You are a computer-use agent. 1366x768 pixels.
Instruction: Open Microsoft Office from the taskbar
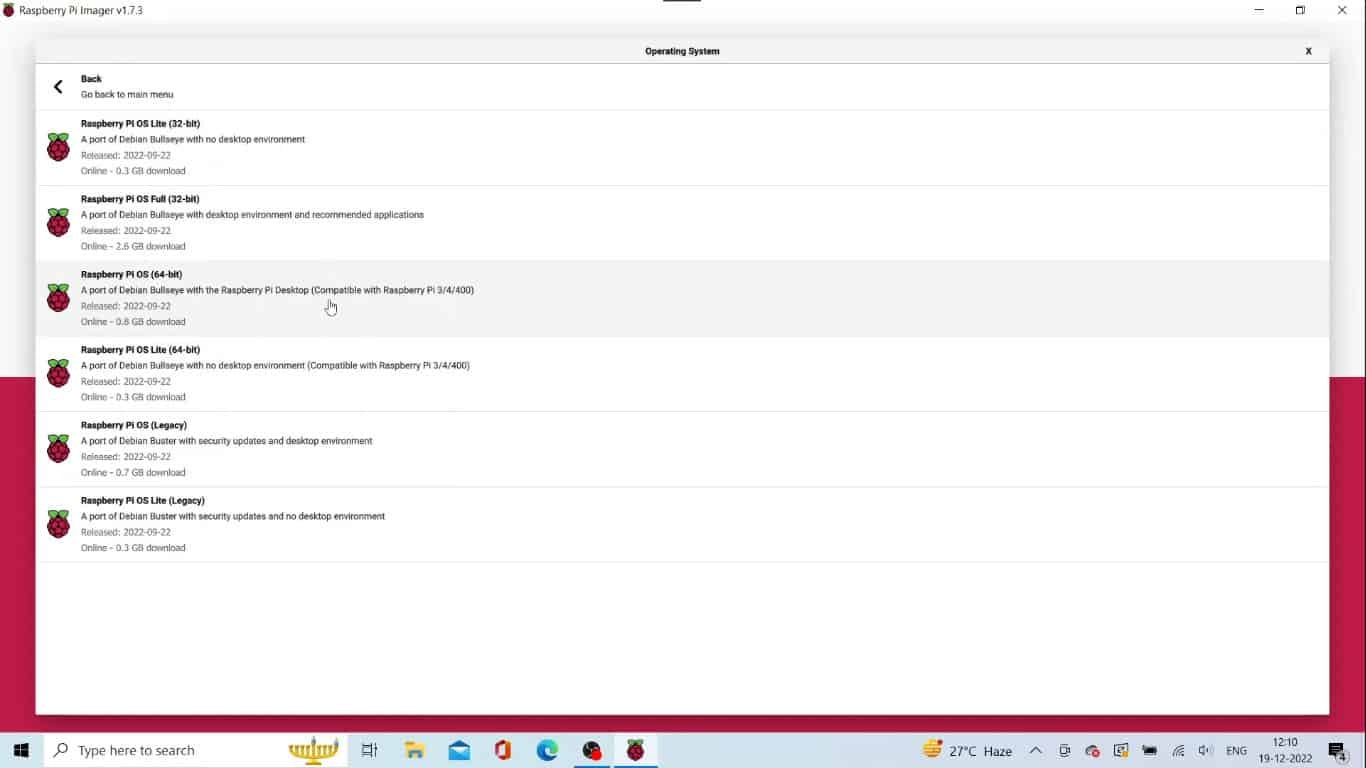pyautogui.click(x=503, y=750)
